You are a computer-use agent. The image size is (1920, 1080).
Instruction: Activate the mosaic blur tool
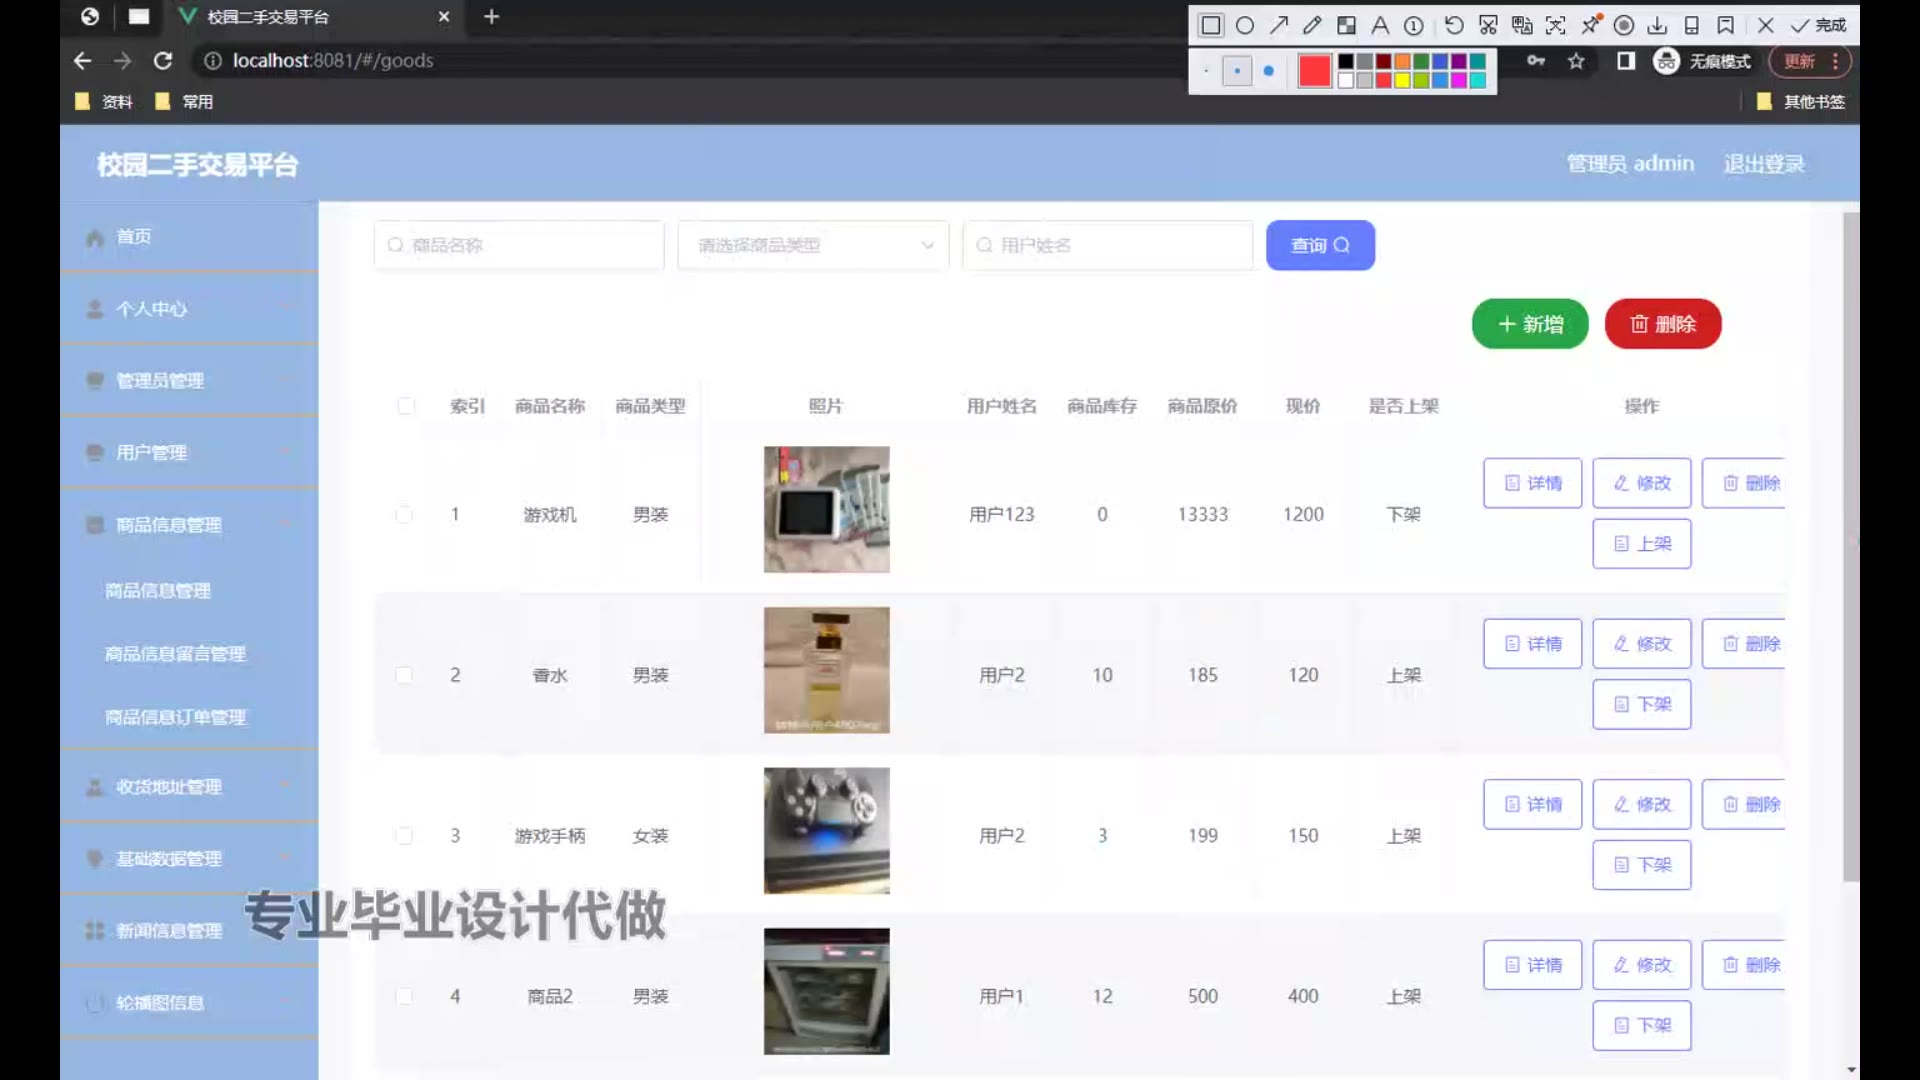point(1347,26)
